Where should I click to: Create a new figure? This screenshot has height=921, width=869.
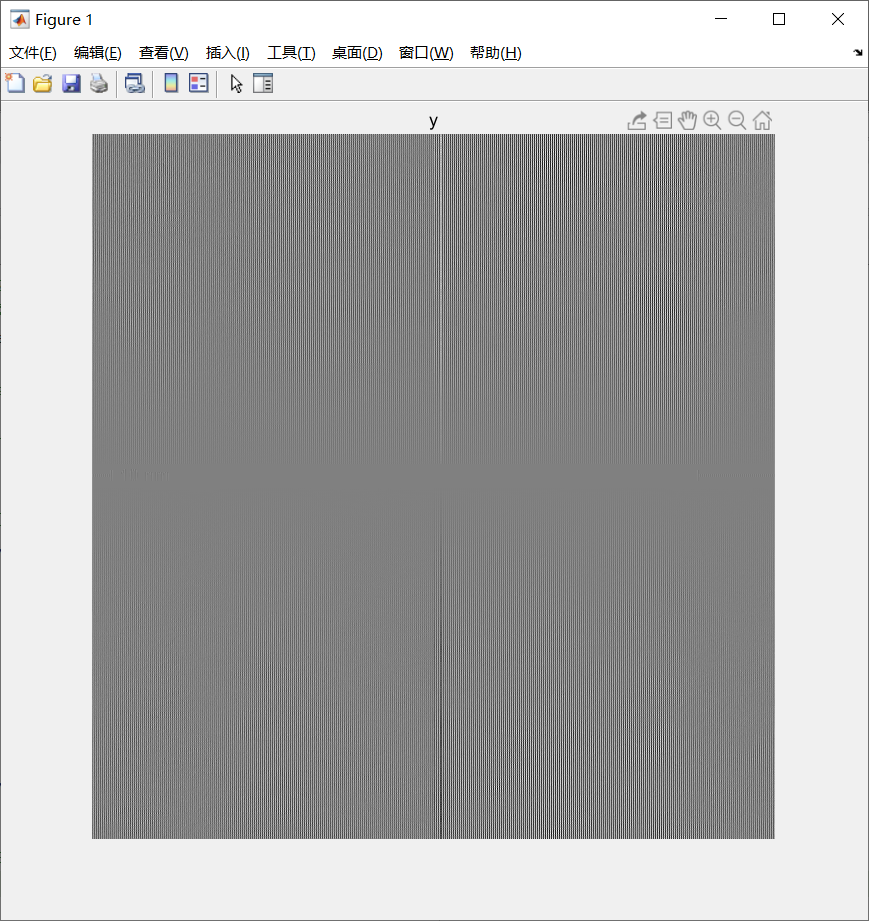coord(15,83)
